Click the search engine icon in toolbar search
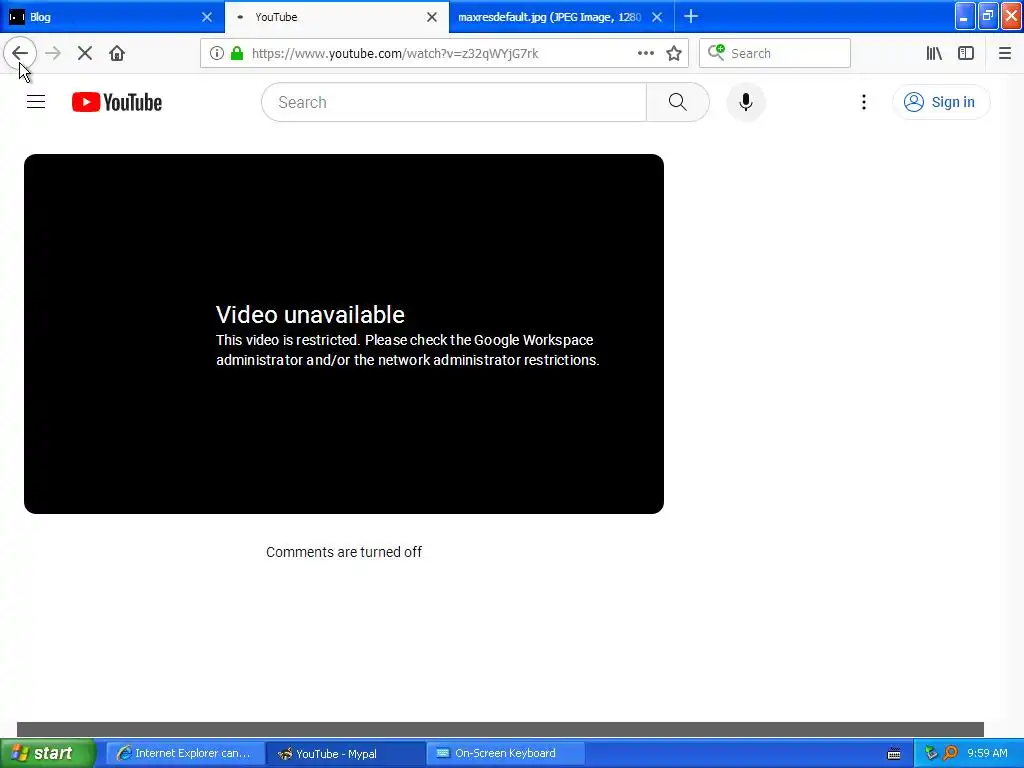The height and width of the screenshot is (768, 1024). pyautogui.click(x=716, y=52)
